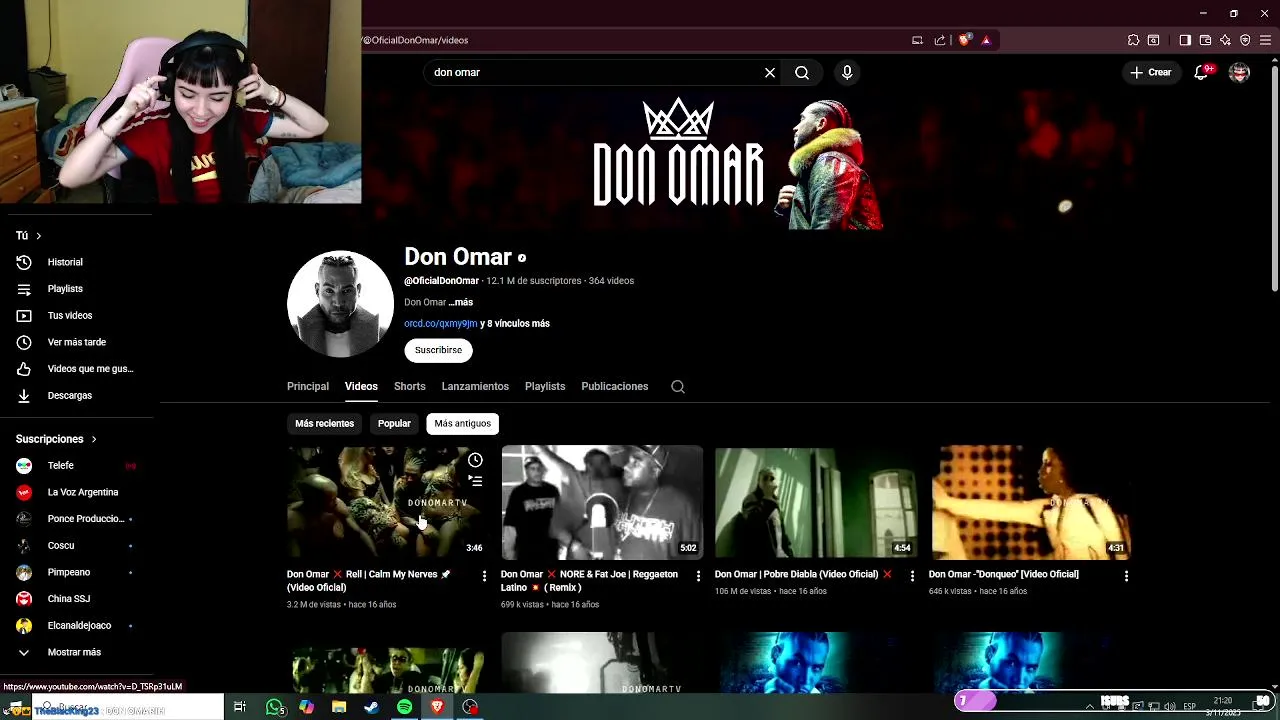Click Watch later clock on first thumbnail
This screenshot has width=1280, height=720.
click(475, 460)
